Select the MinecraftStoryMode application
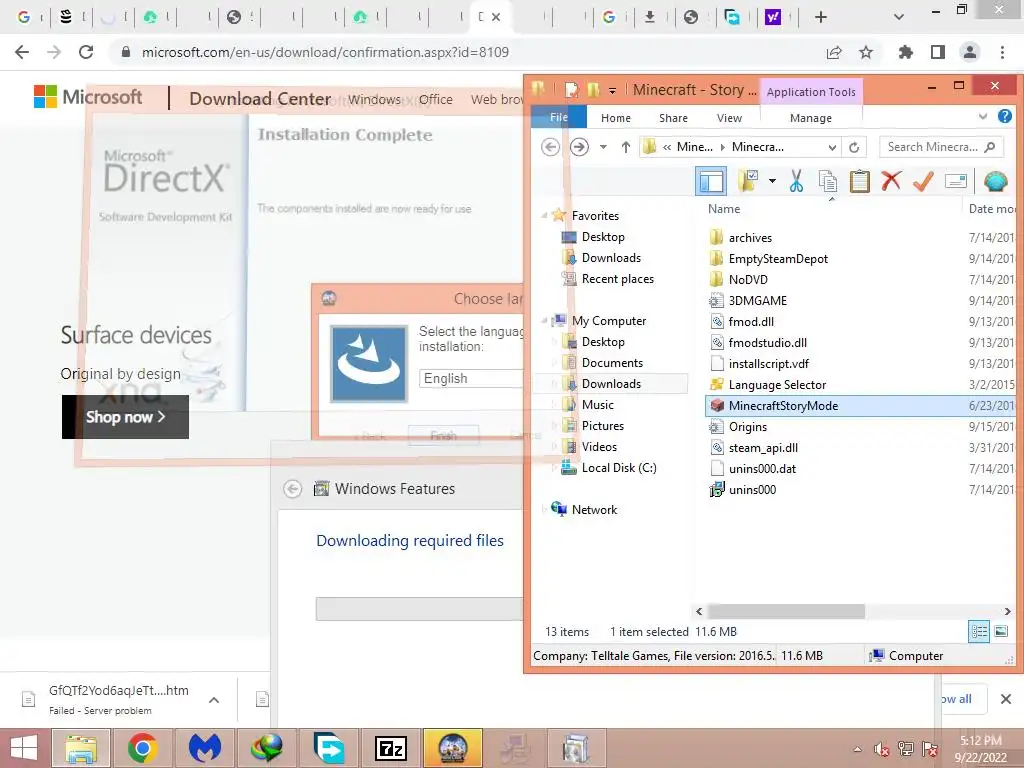The width and height of the screenshot is (1024, 768). 783,406
